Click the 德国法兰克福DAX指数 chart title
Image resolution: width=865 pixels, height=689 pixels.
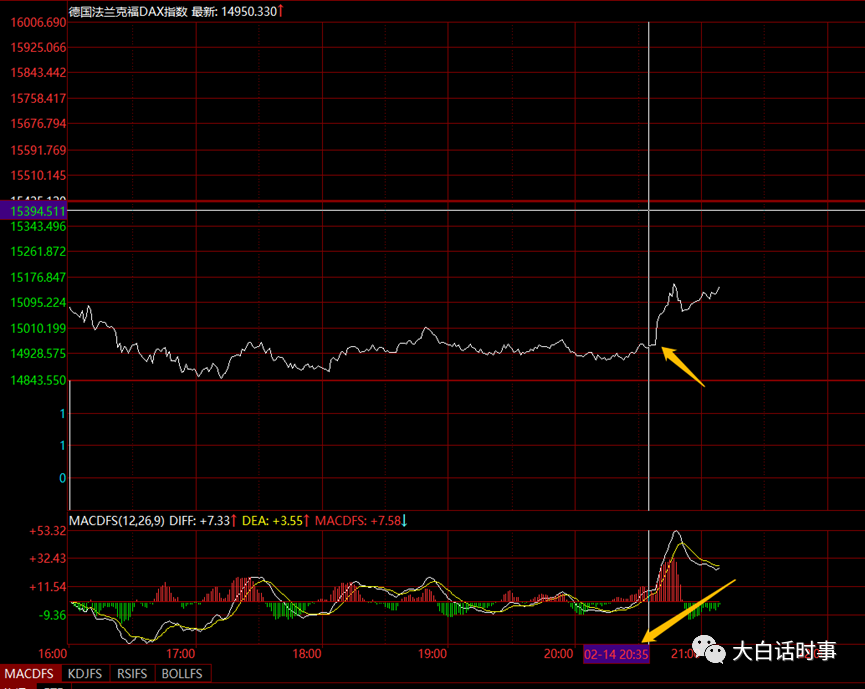point(129,12)
